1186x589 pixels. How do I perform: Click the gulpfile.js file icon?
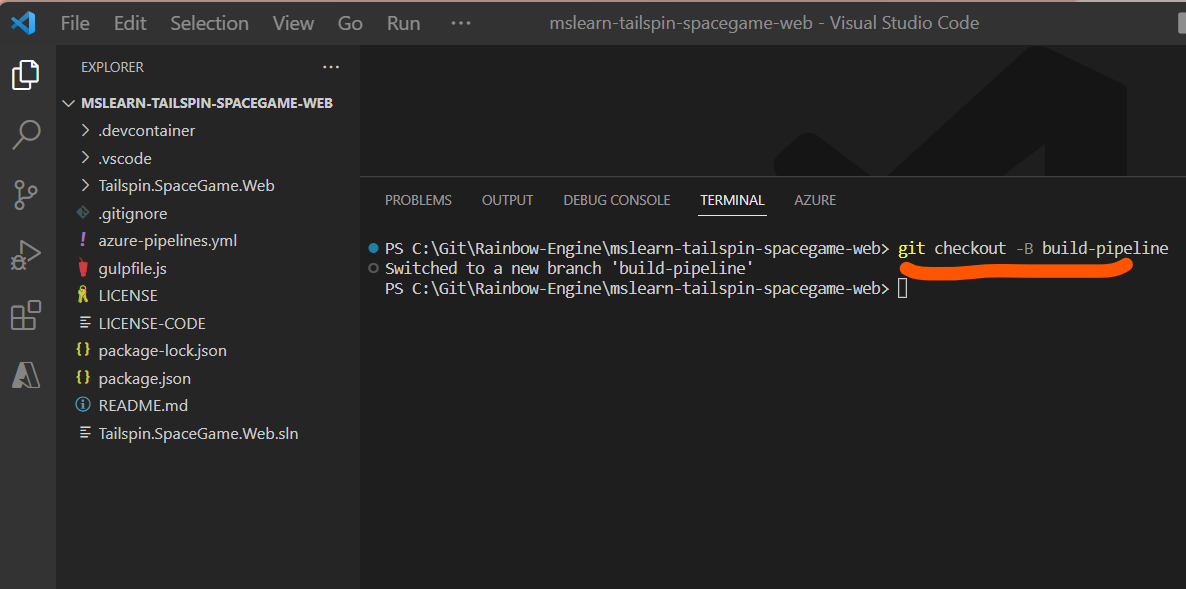tap(83, 268)
